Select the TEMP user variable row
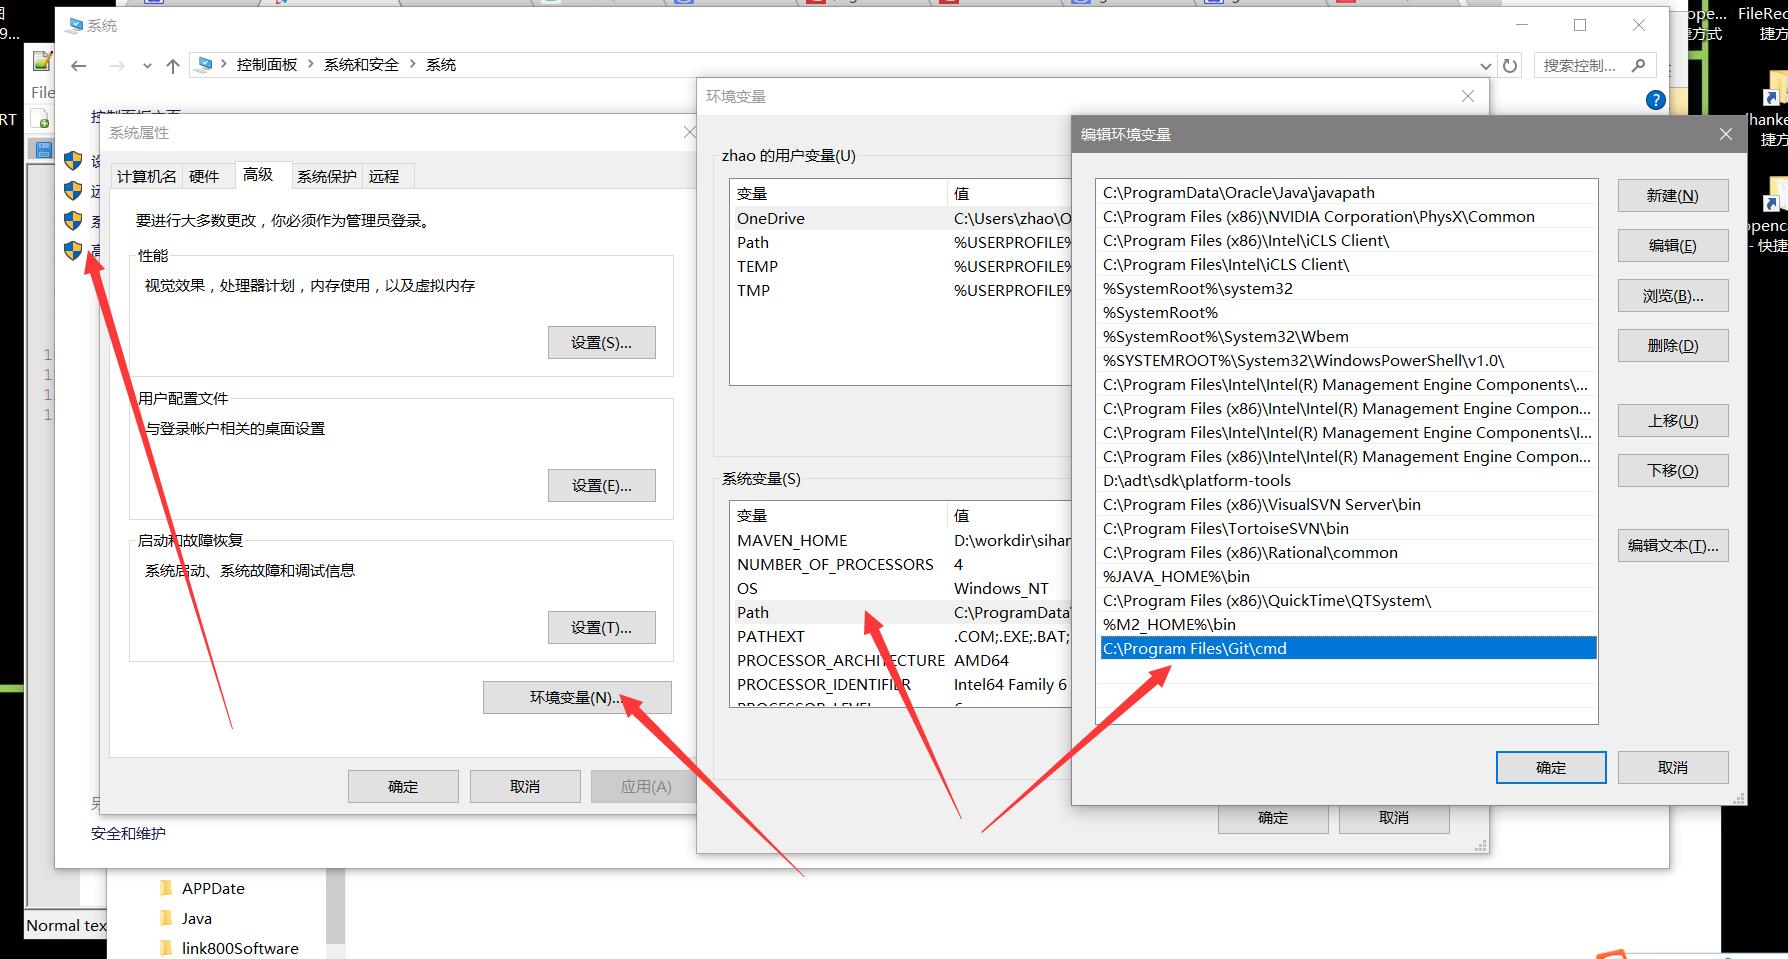The height and width of the screenshot is (959, 1788). 901,266
